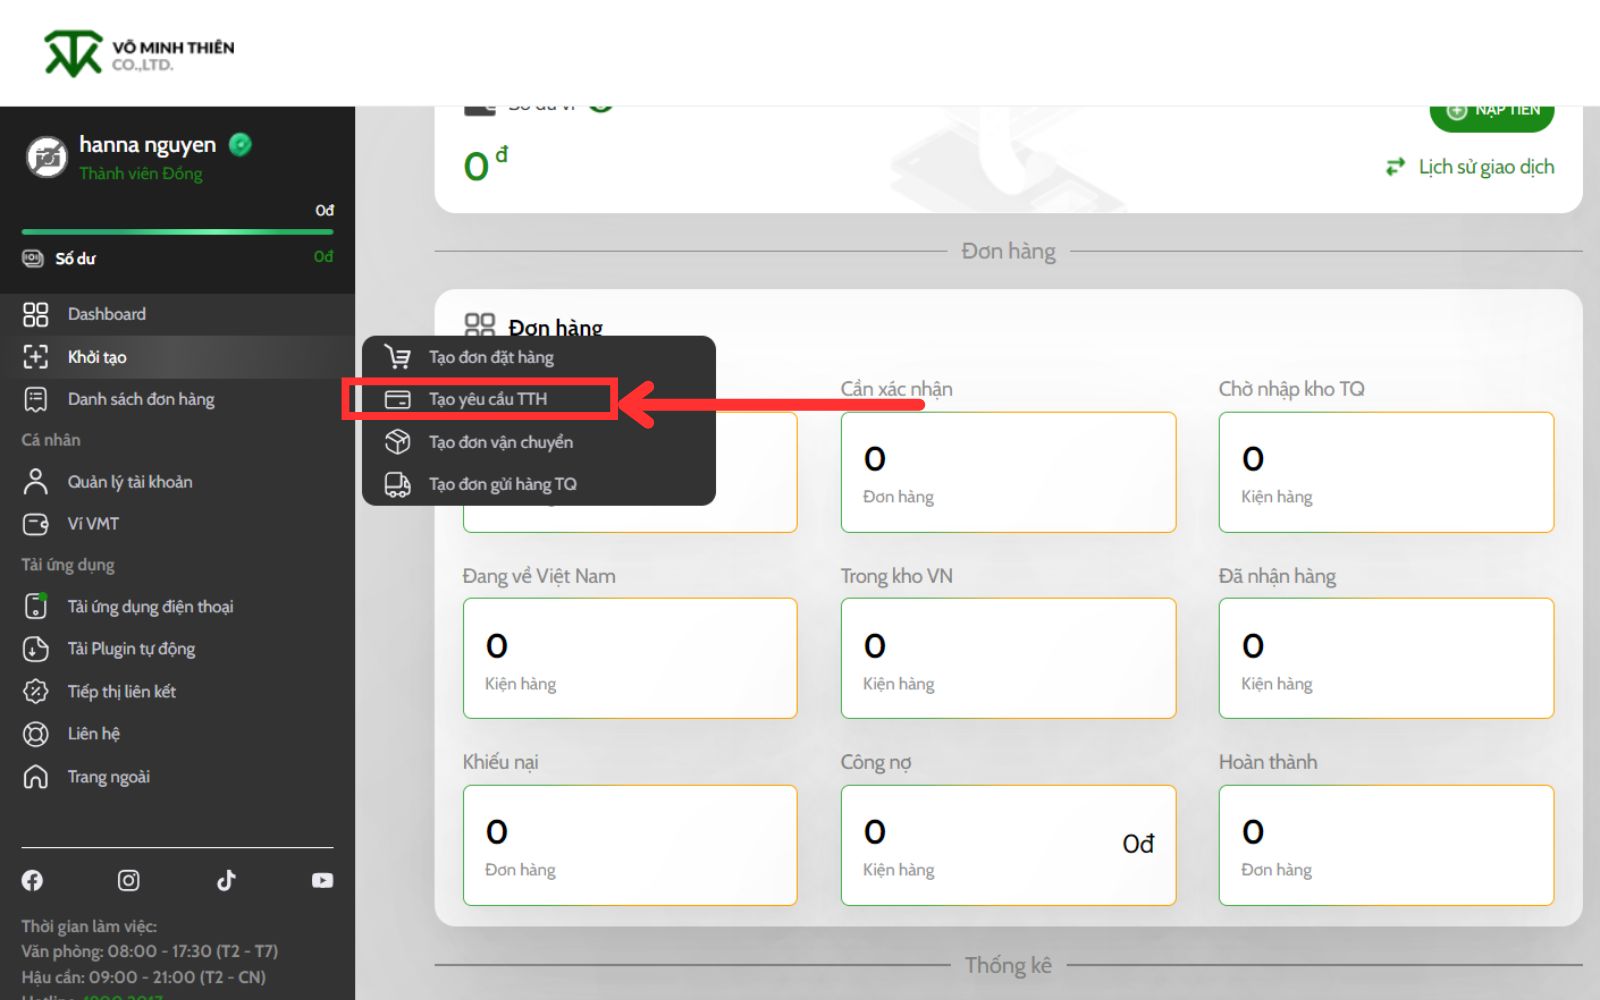Open the Đã nhận hàng card
Image resolution: width=1600 pixels, height=1000 pixels.
1386,658
